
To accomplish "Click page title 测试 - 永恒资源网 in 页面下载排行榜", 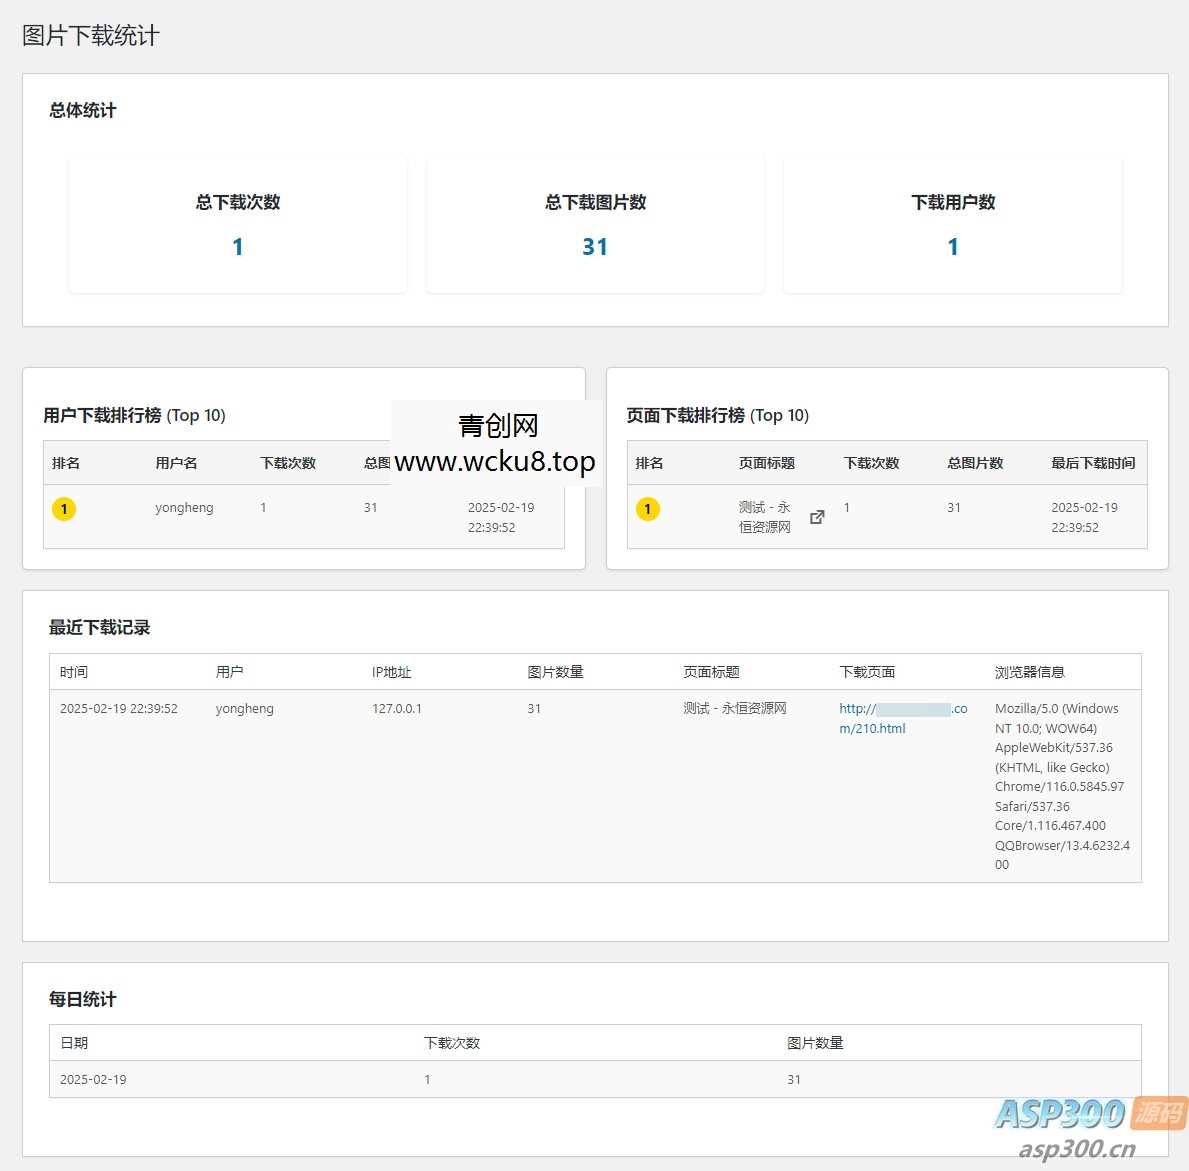I will (764, 517).
